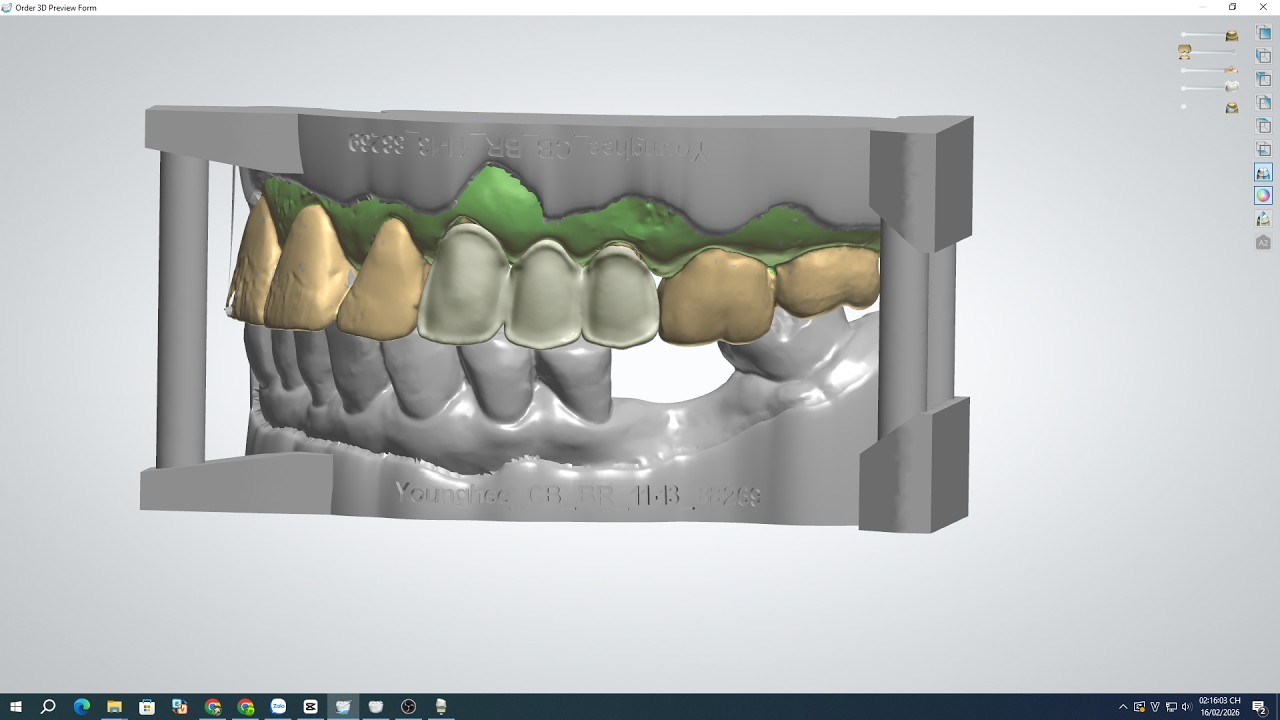The width and height of the screenshot is (1280, 720).
Task: Open CapCut from taskbar
Action: click(x=310, y=707)
